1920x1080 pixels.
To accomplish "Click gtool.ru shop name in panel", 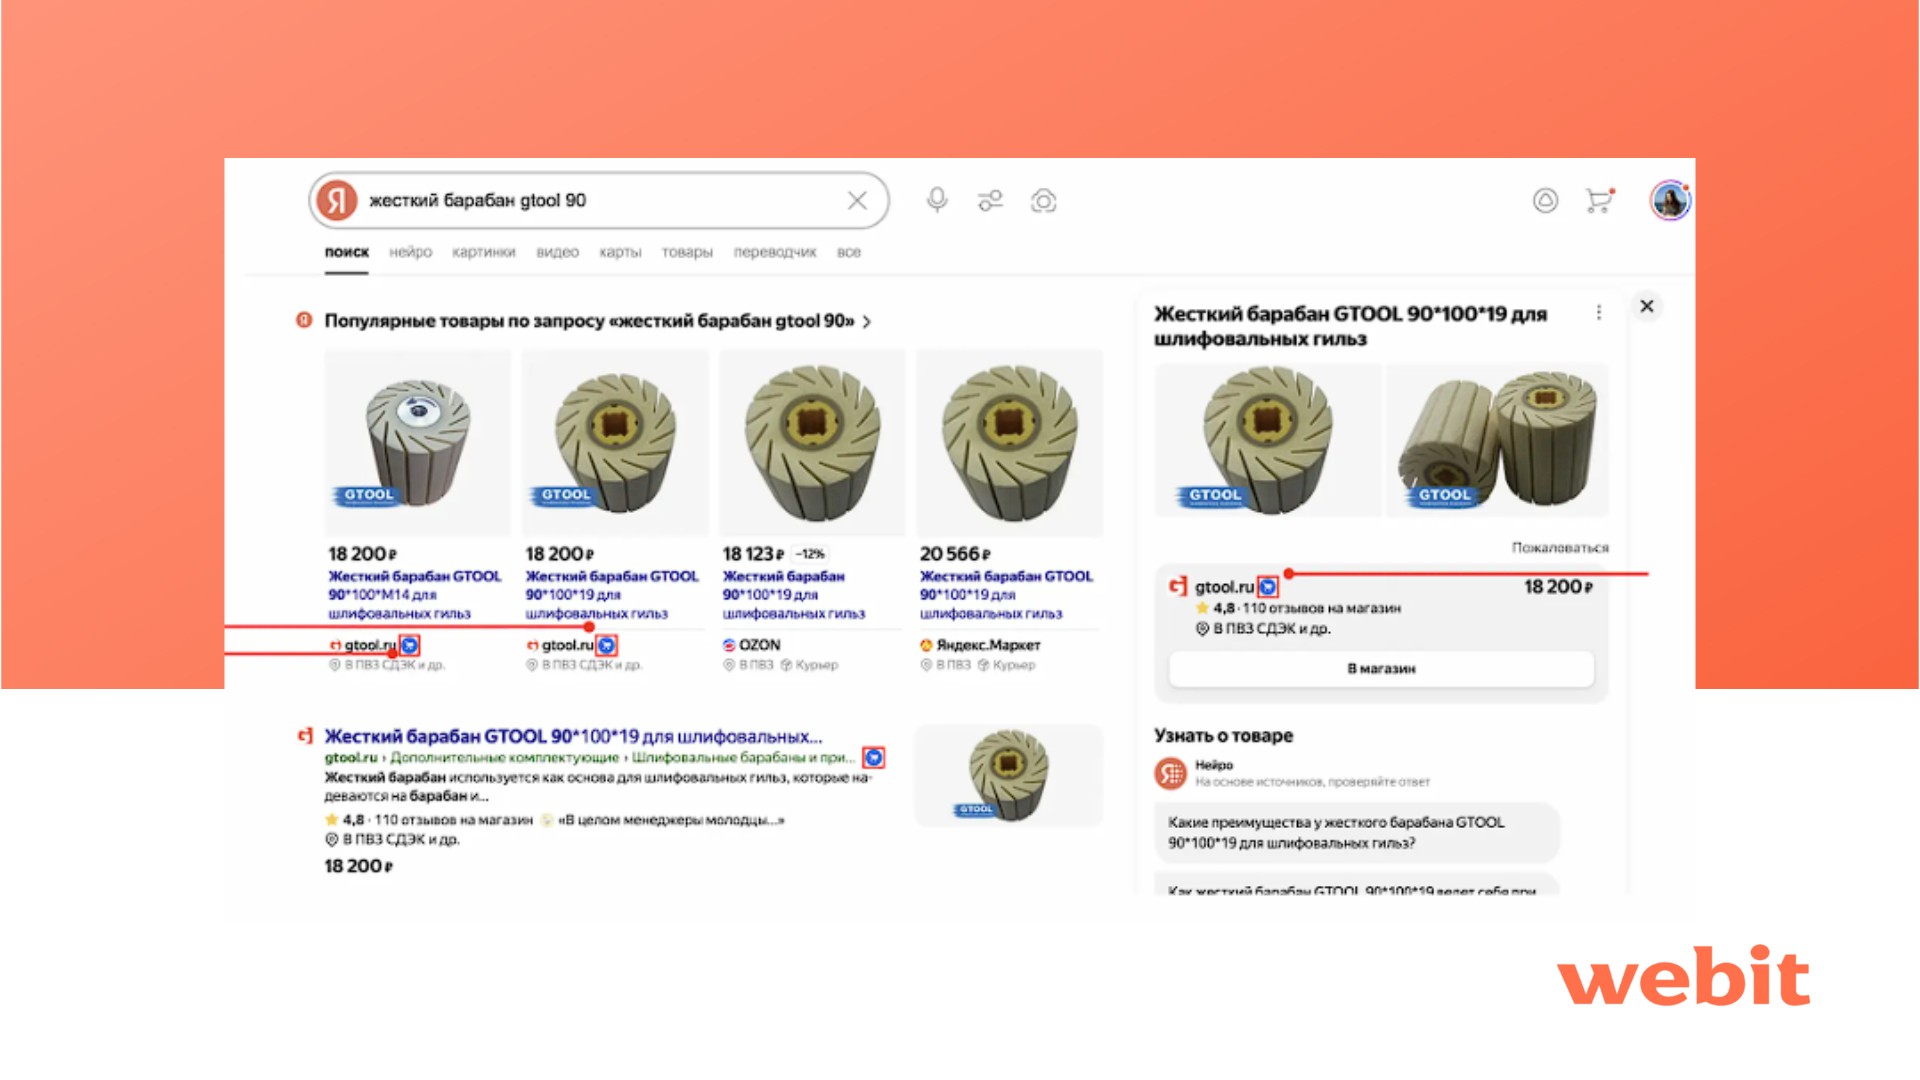I will (1224, 587).
